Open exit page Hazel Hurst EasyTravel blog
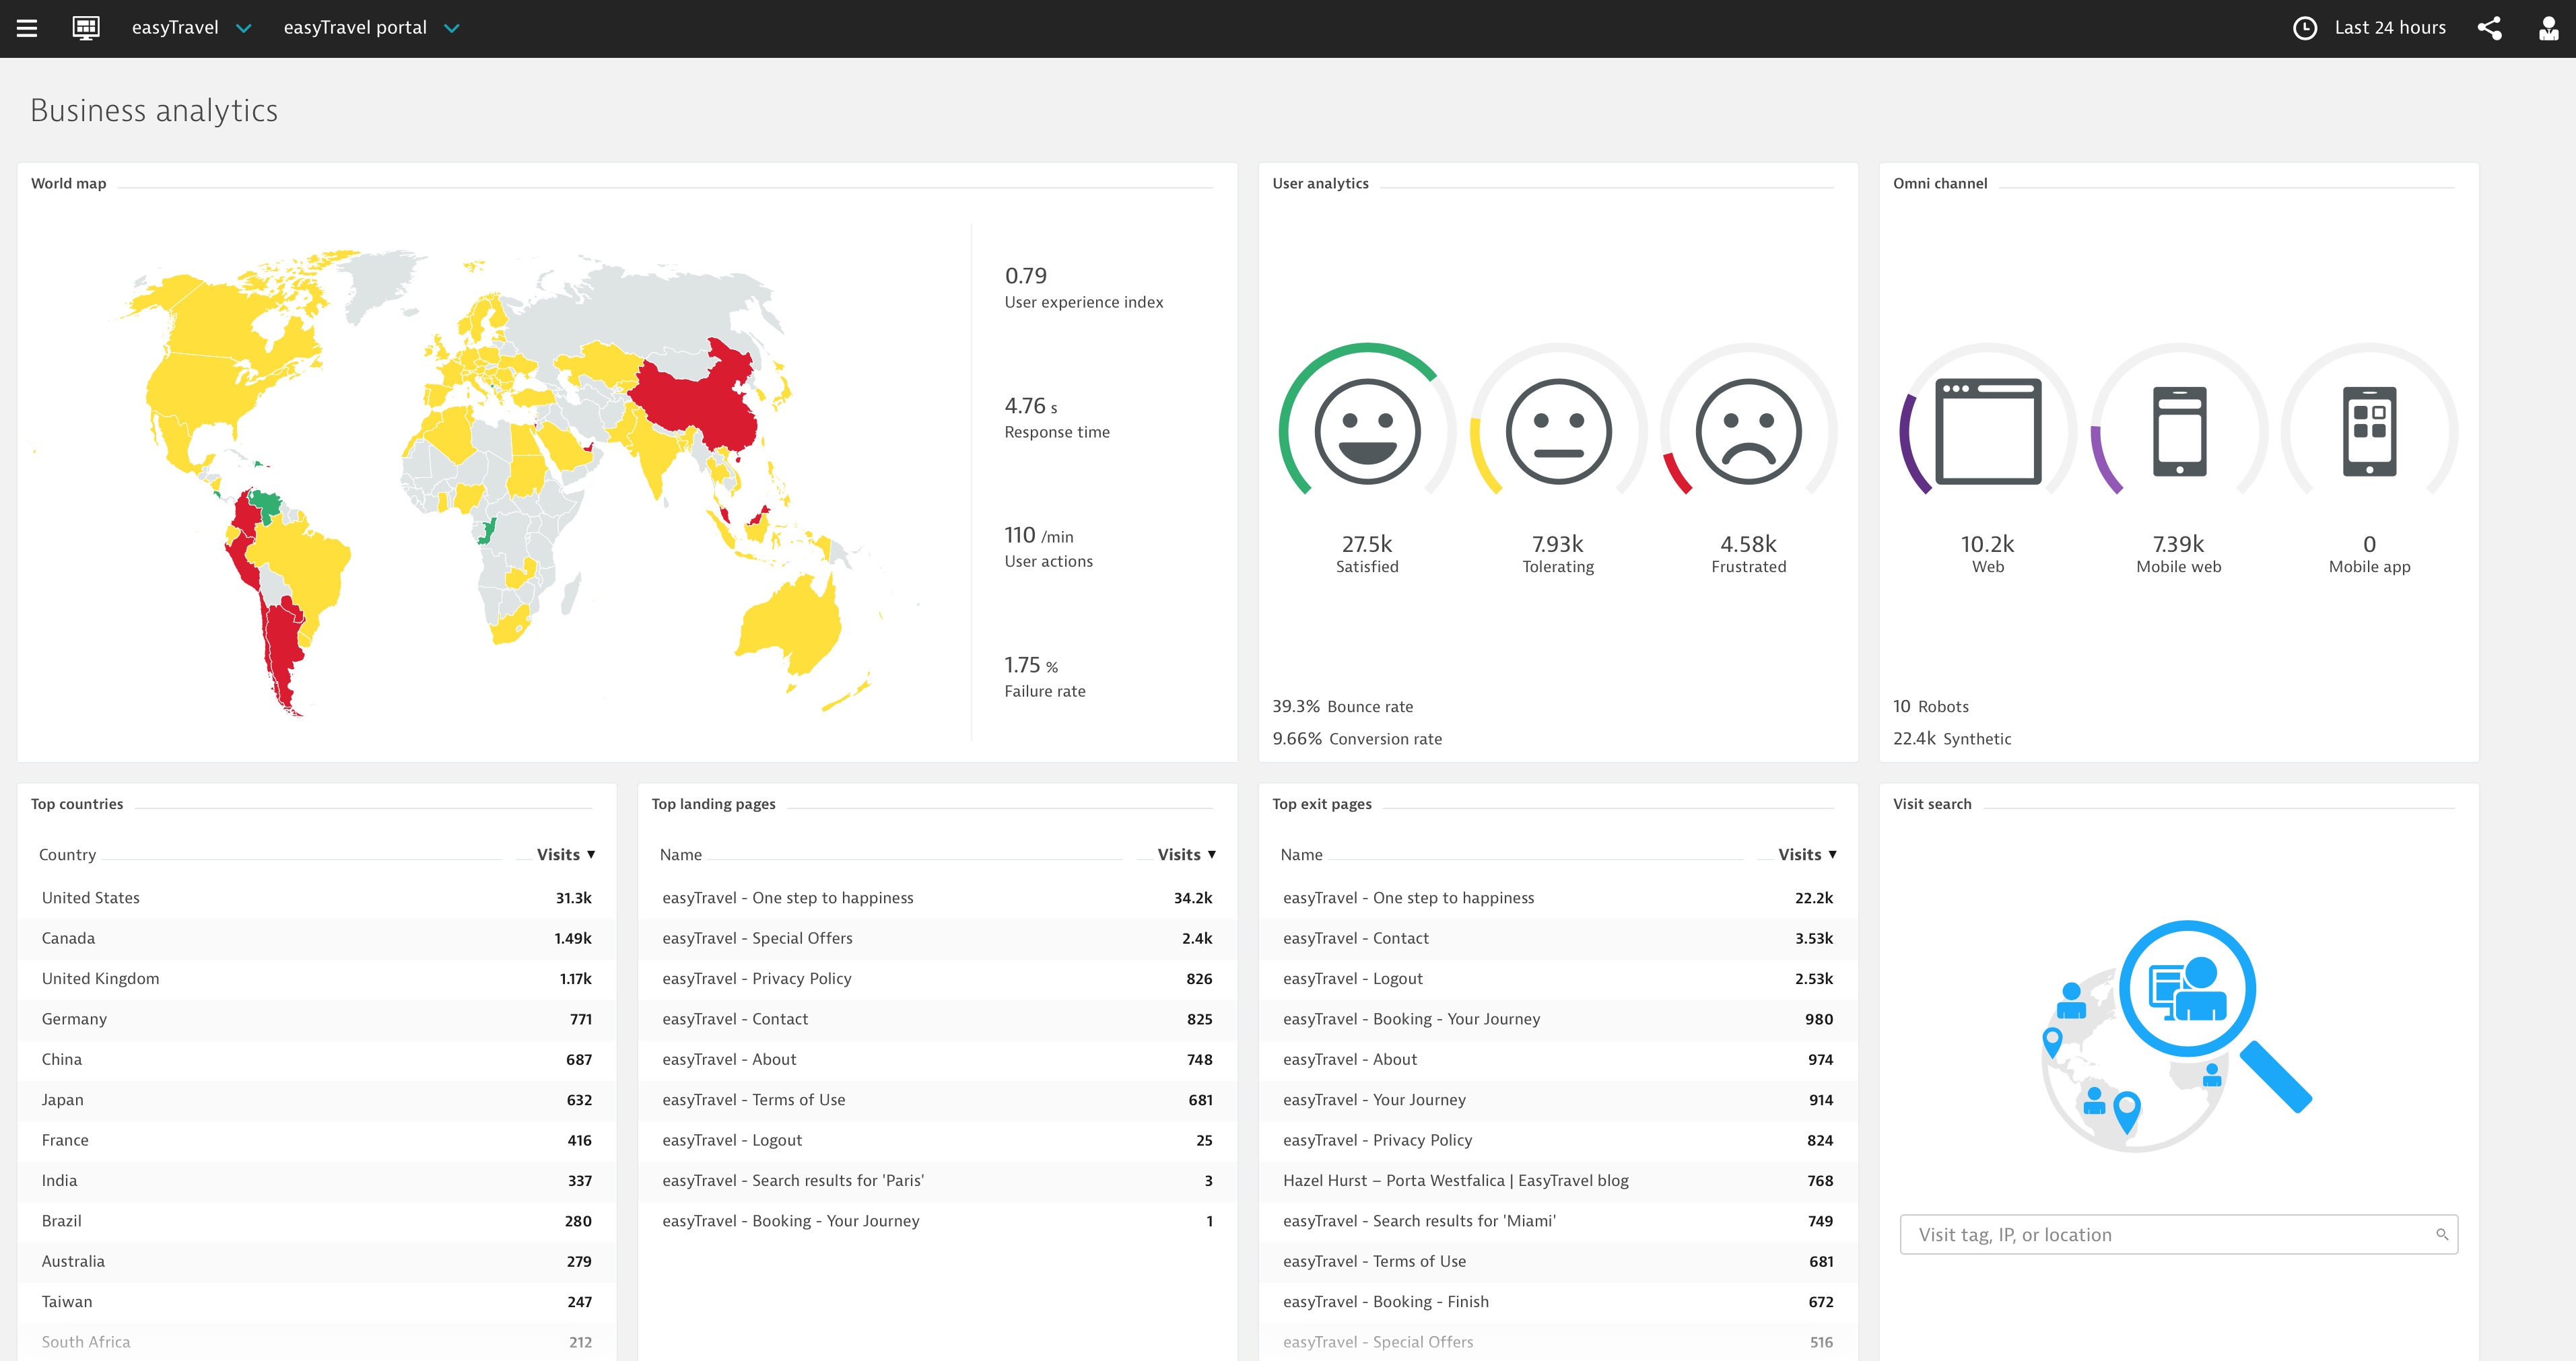The height and width of the screenshot is (1361, 2576). point(1455,1180)
